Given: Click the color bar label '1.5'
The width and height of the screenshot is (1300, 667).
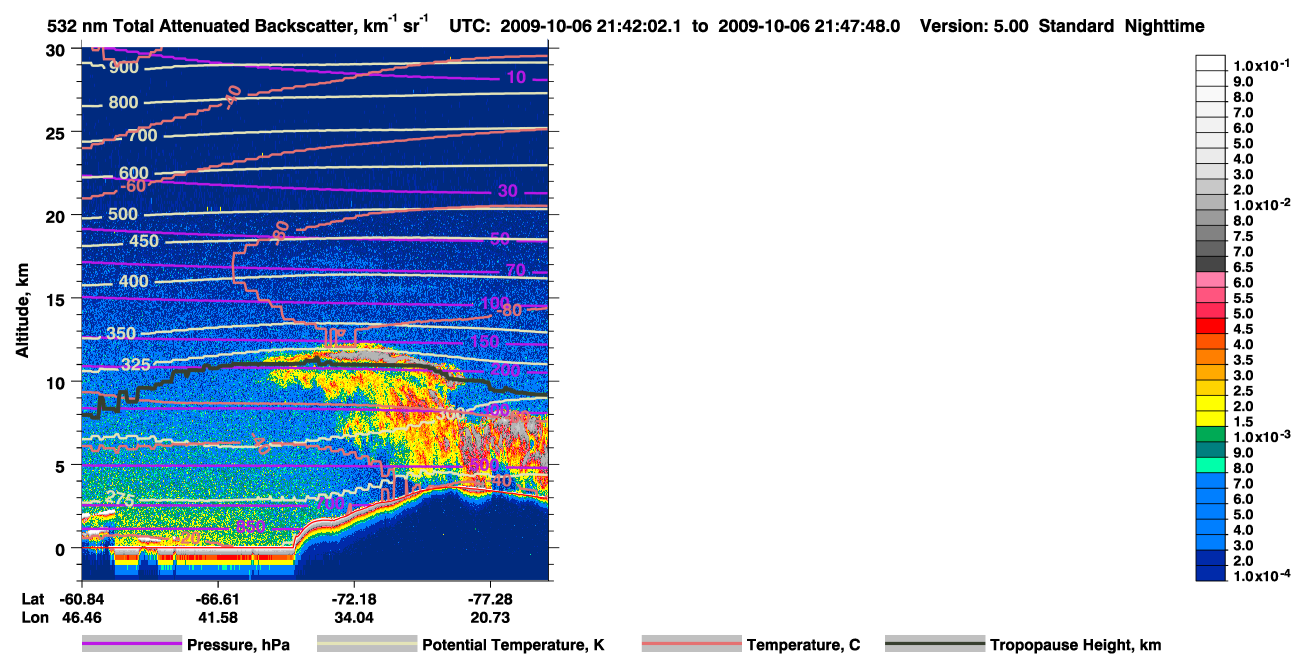Looking at the screenshot, I should pos(1243,421).
